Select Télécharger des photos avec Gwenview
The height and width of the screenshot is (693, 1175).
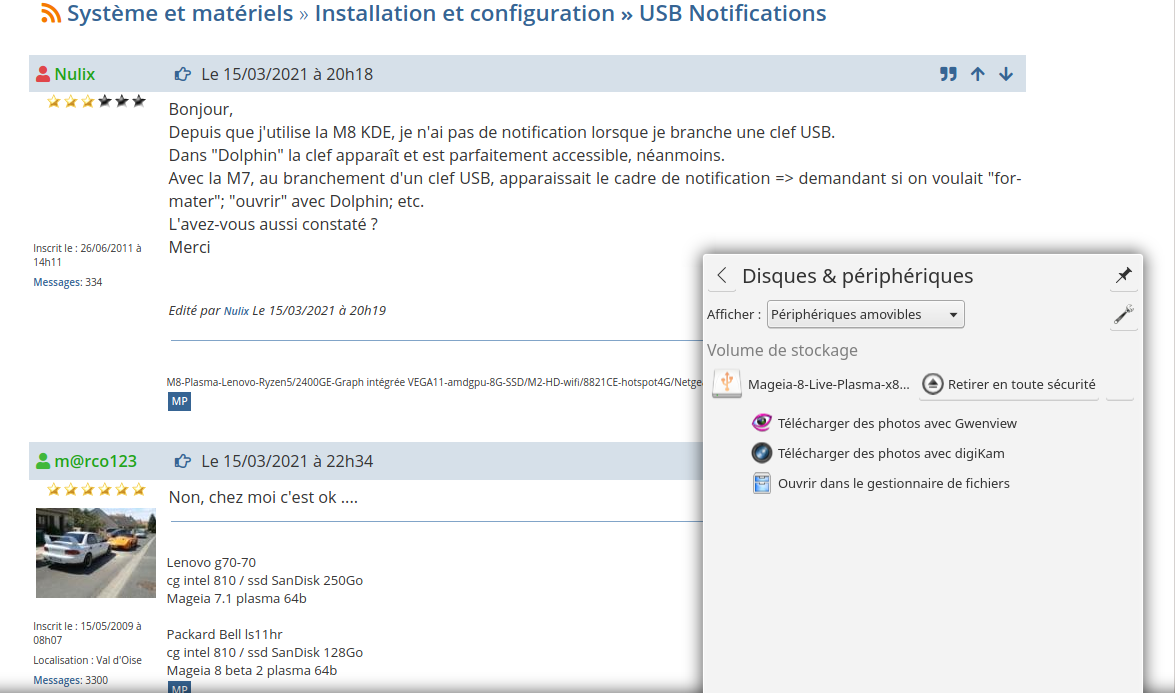click(884, 423)
